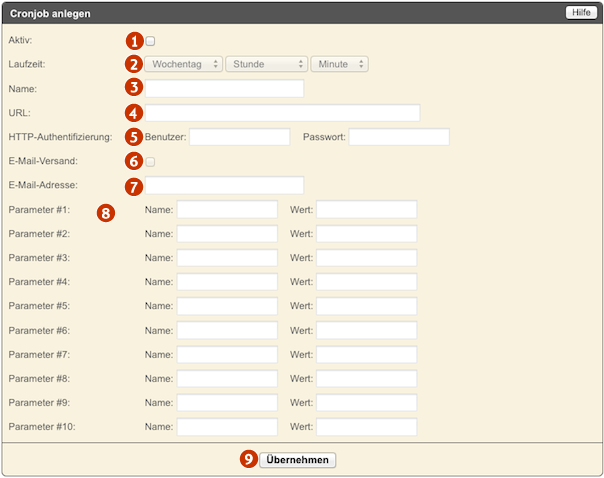Focus the E-Mail-Adresse input field
Image resolution: width=604 pixels, height=478 pixels.
click(225, 185)
